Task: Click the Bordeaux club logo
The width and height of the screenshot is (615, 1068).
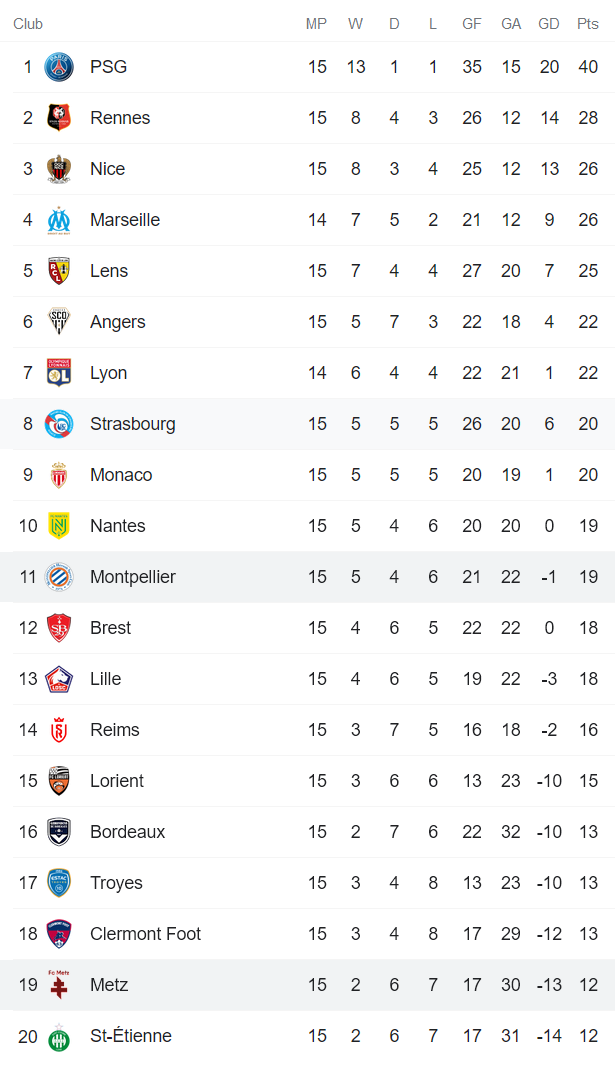Action: click(59, 832)
